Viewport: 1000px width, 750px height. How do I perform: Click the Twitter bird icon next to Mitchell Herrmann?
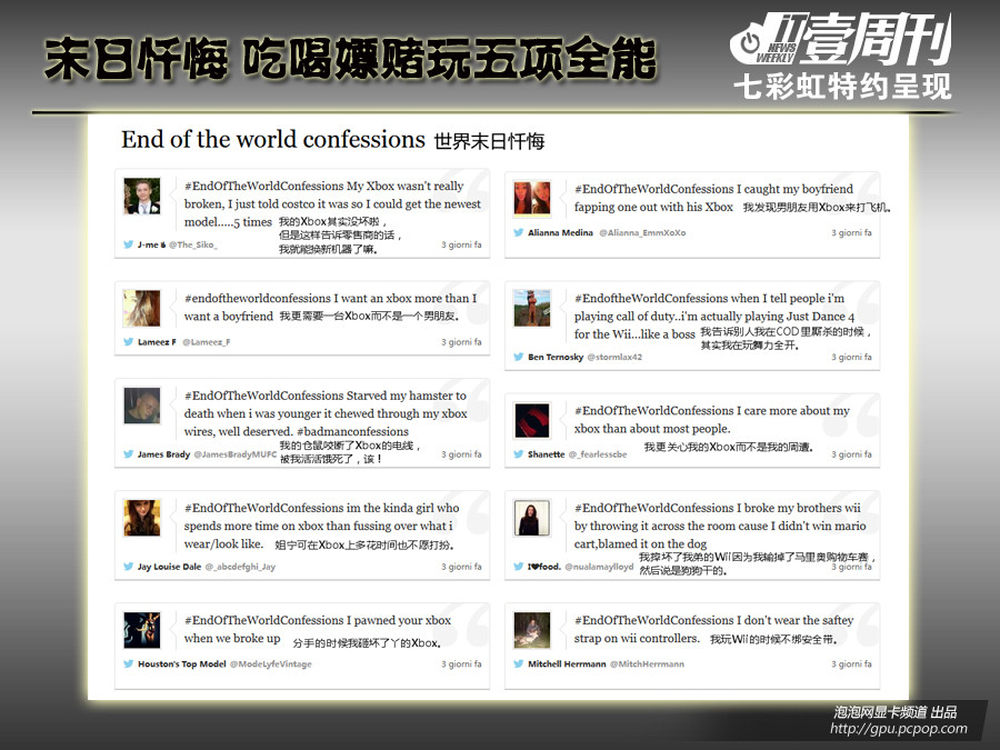(518, 664)
